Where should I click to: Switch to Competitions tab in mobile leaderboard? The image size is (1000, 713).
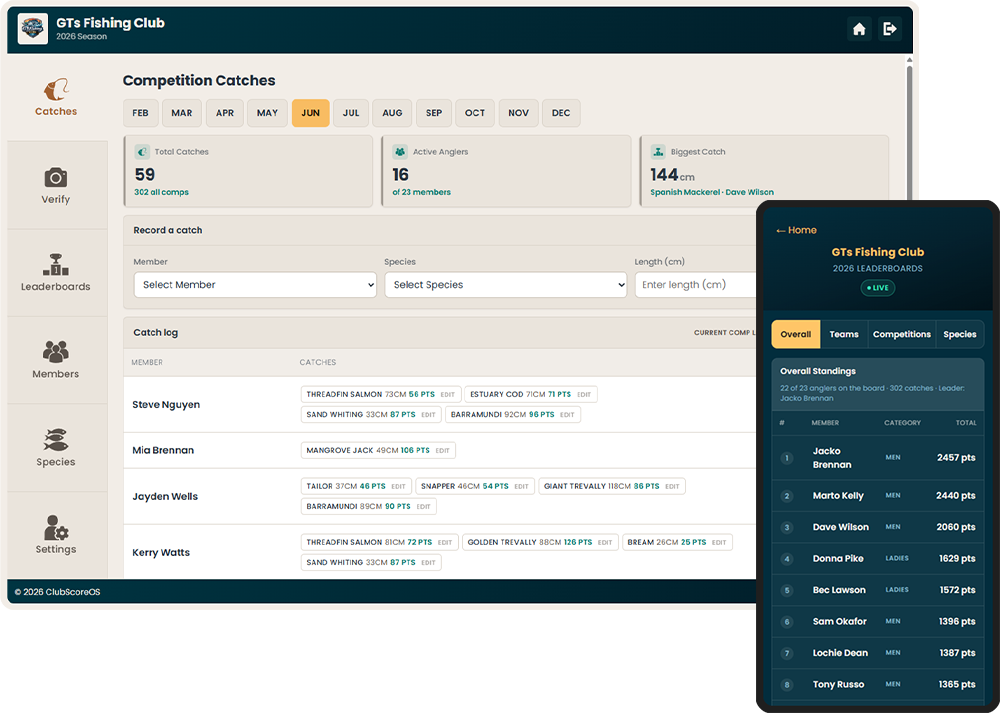(x=902, y=334)
